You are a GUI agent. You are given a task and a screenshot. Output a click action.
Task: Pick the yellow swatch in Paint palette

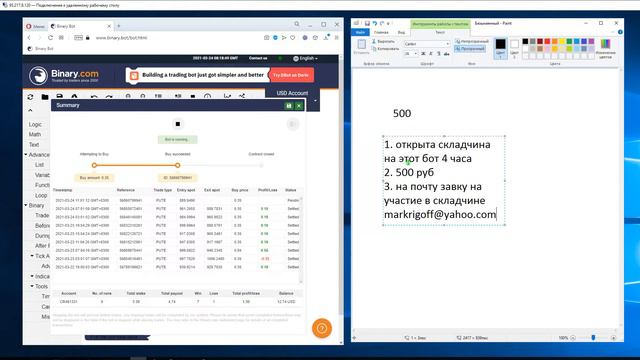562,41
